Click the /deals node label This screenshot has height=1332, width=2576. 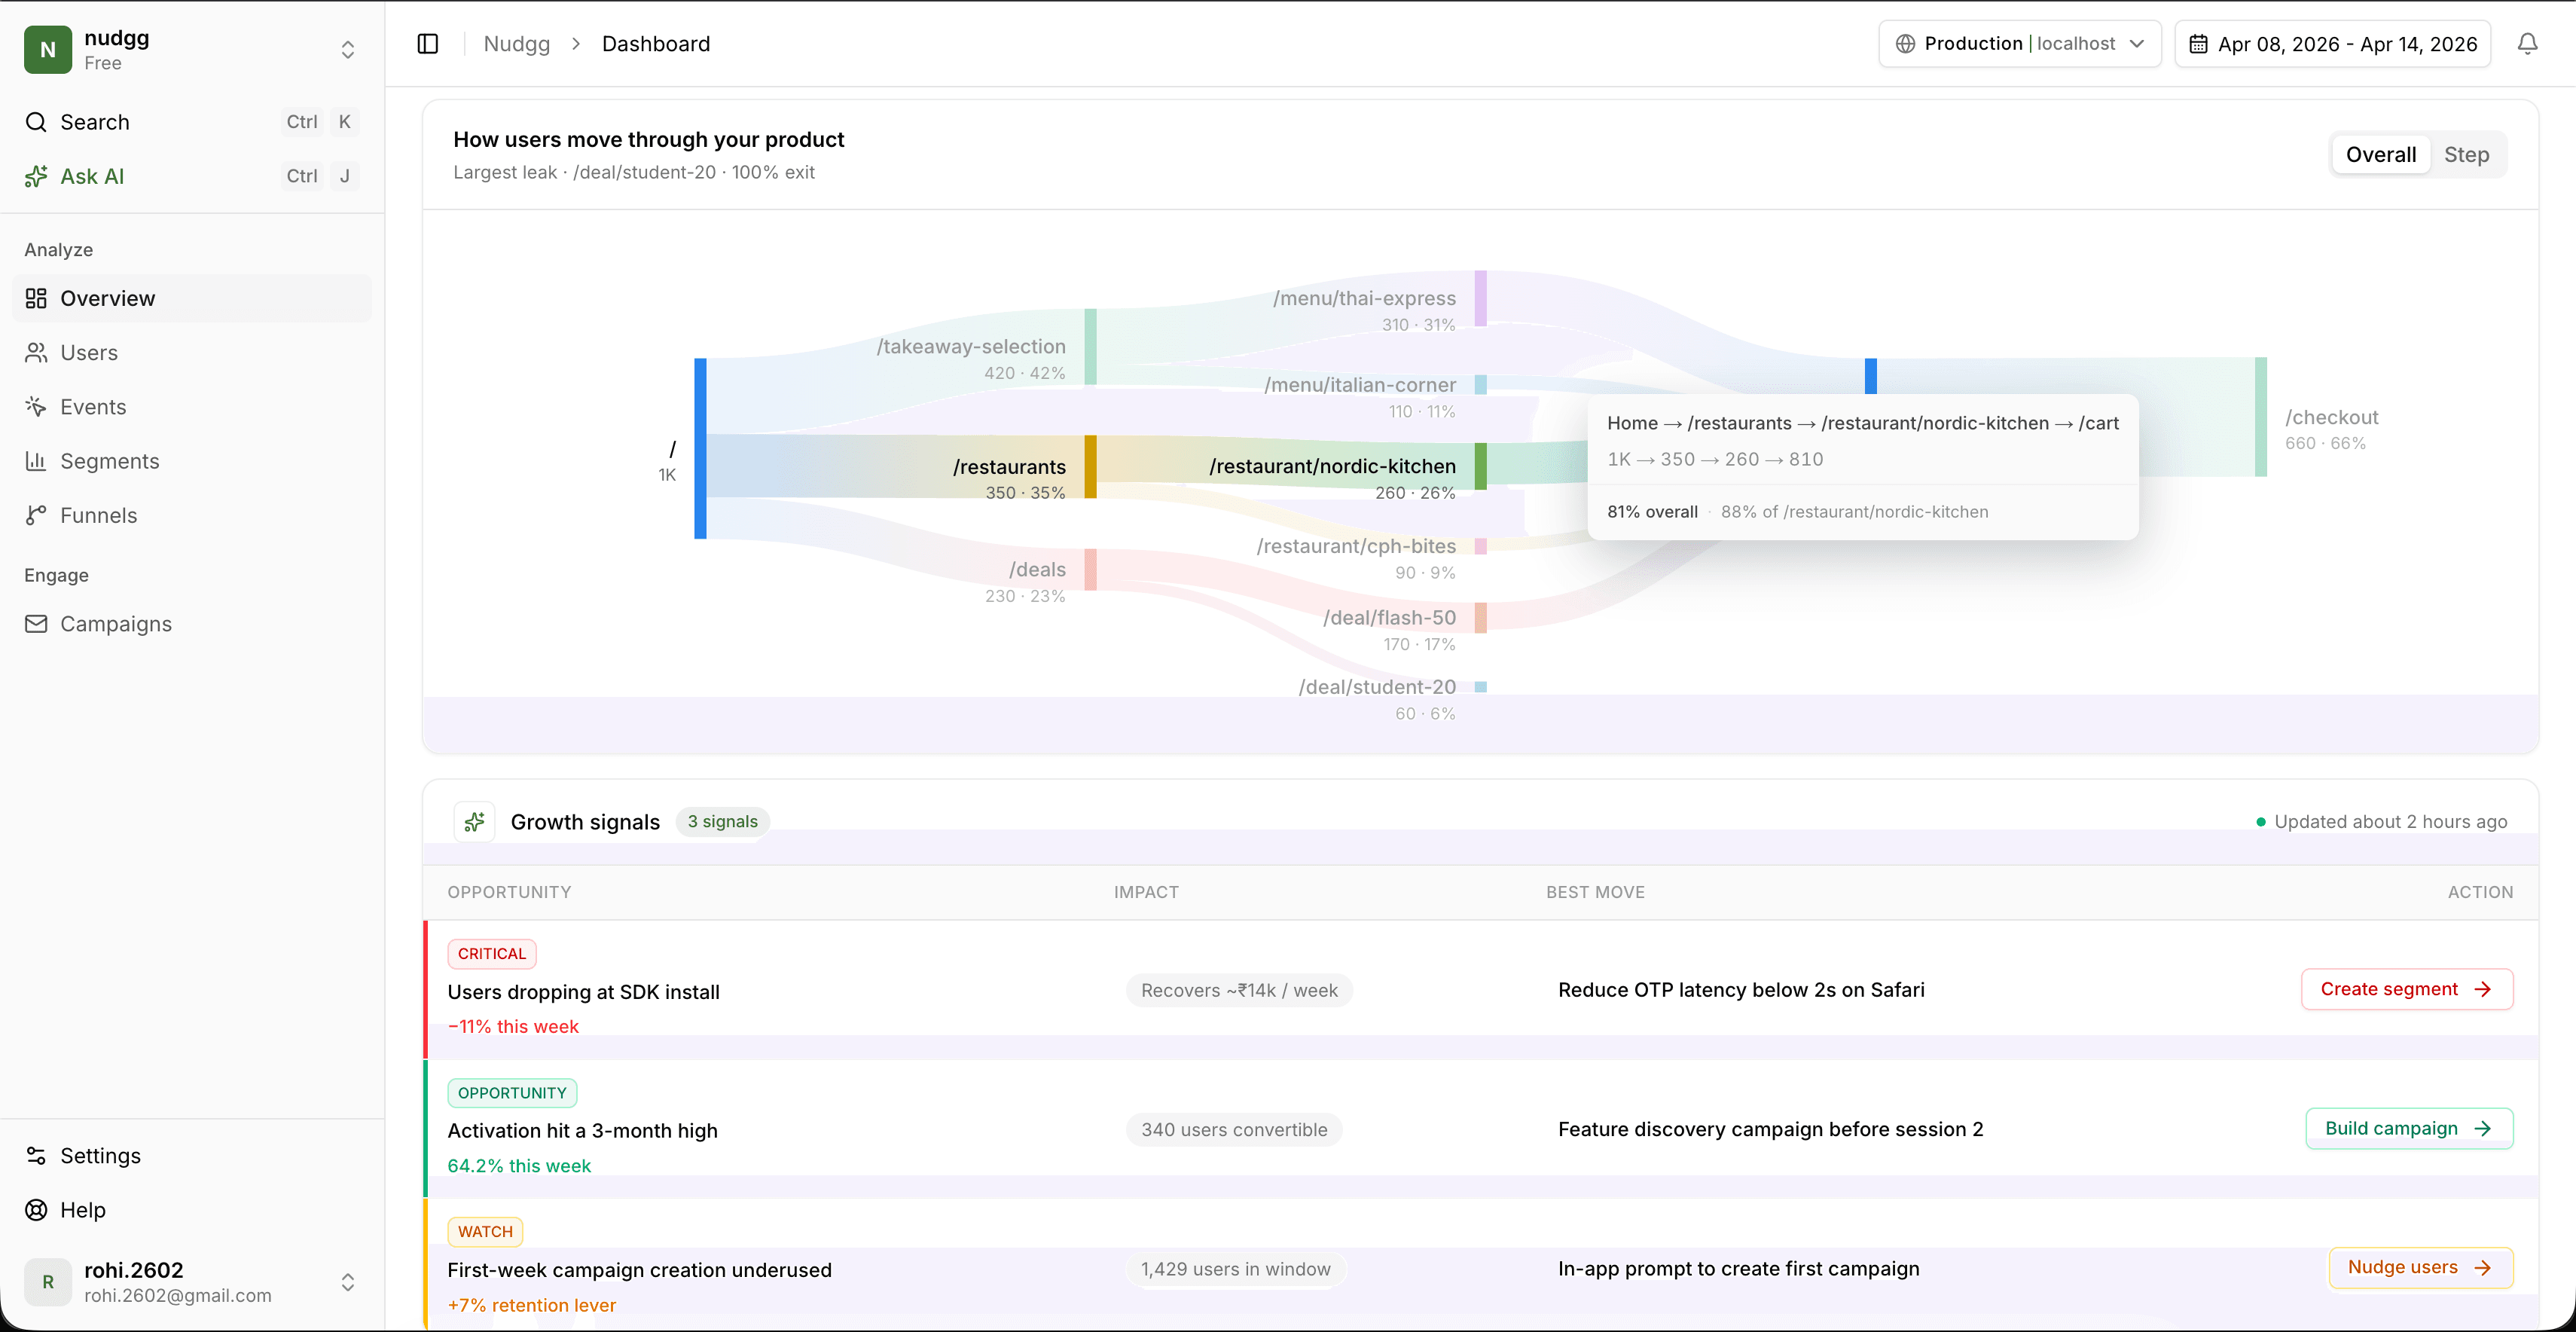(x=1037, y=569)
